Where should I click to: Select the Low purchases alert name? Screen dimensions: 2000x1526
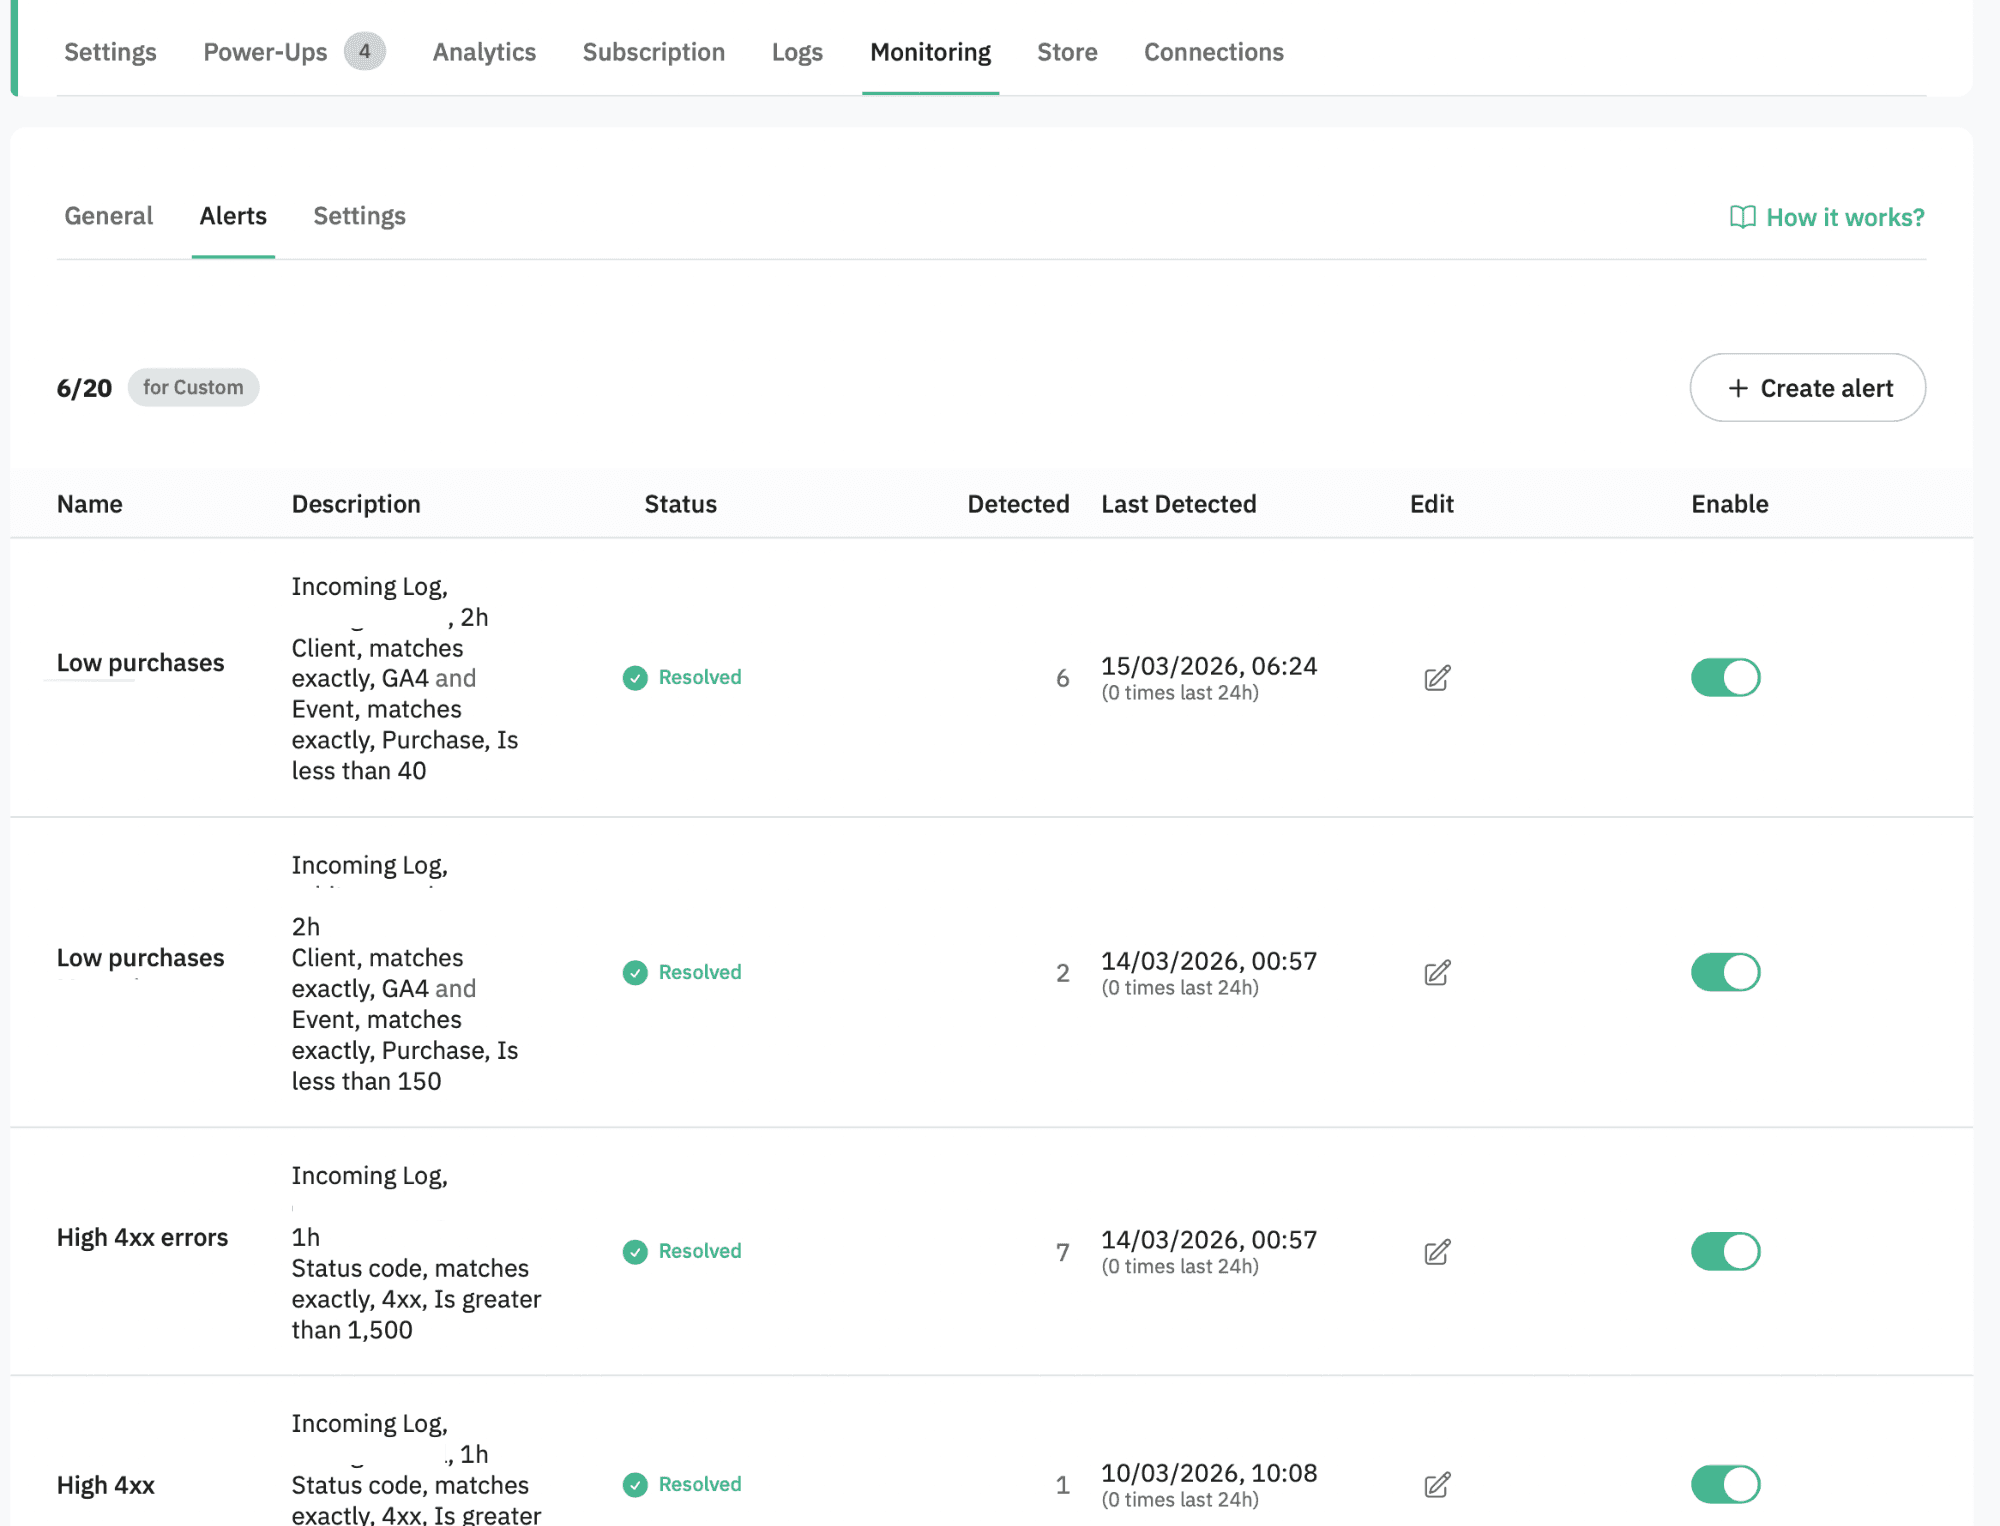coord(140,662)
